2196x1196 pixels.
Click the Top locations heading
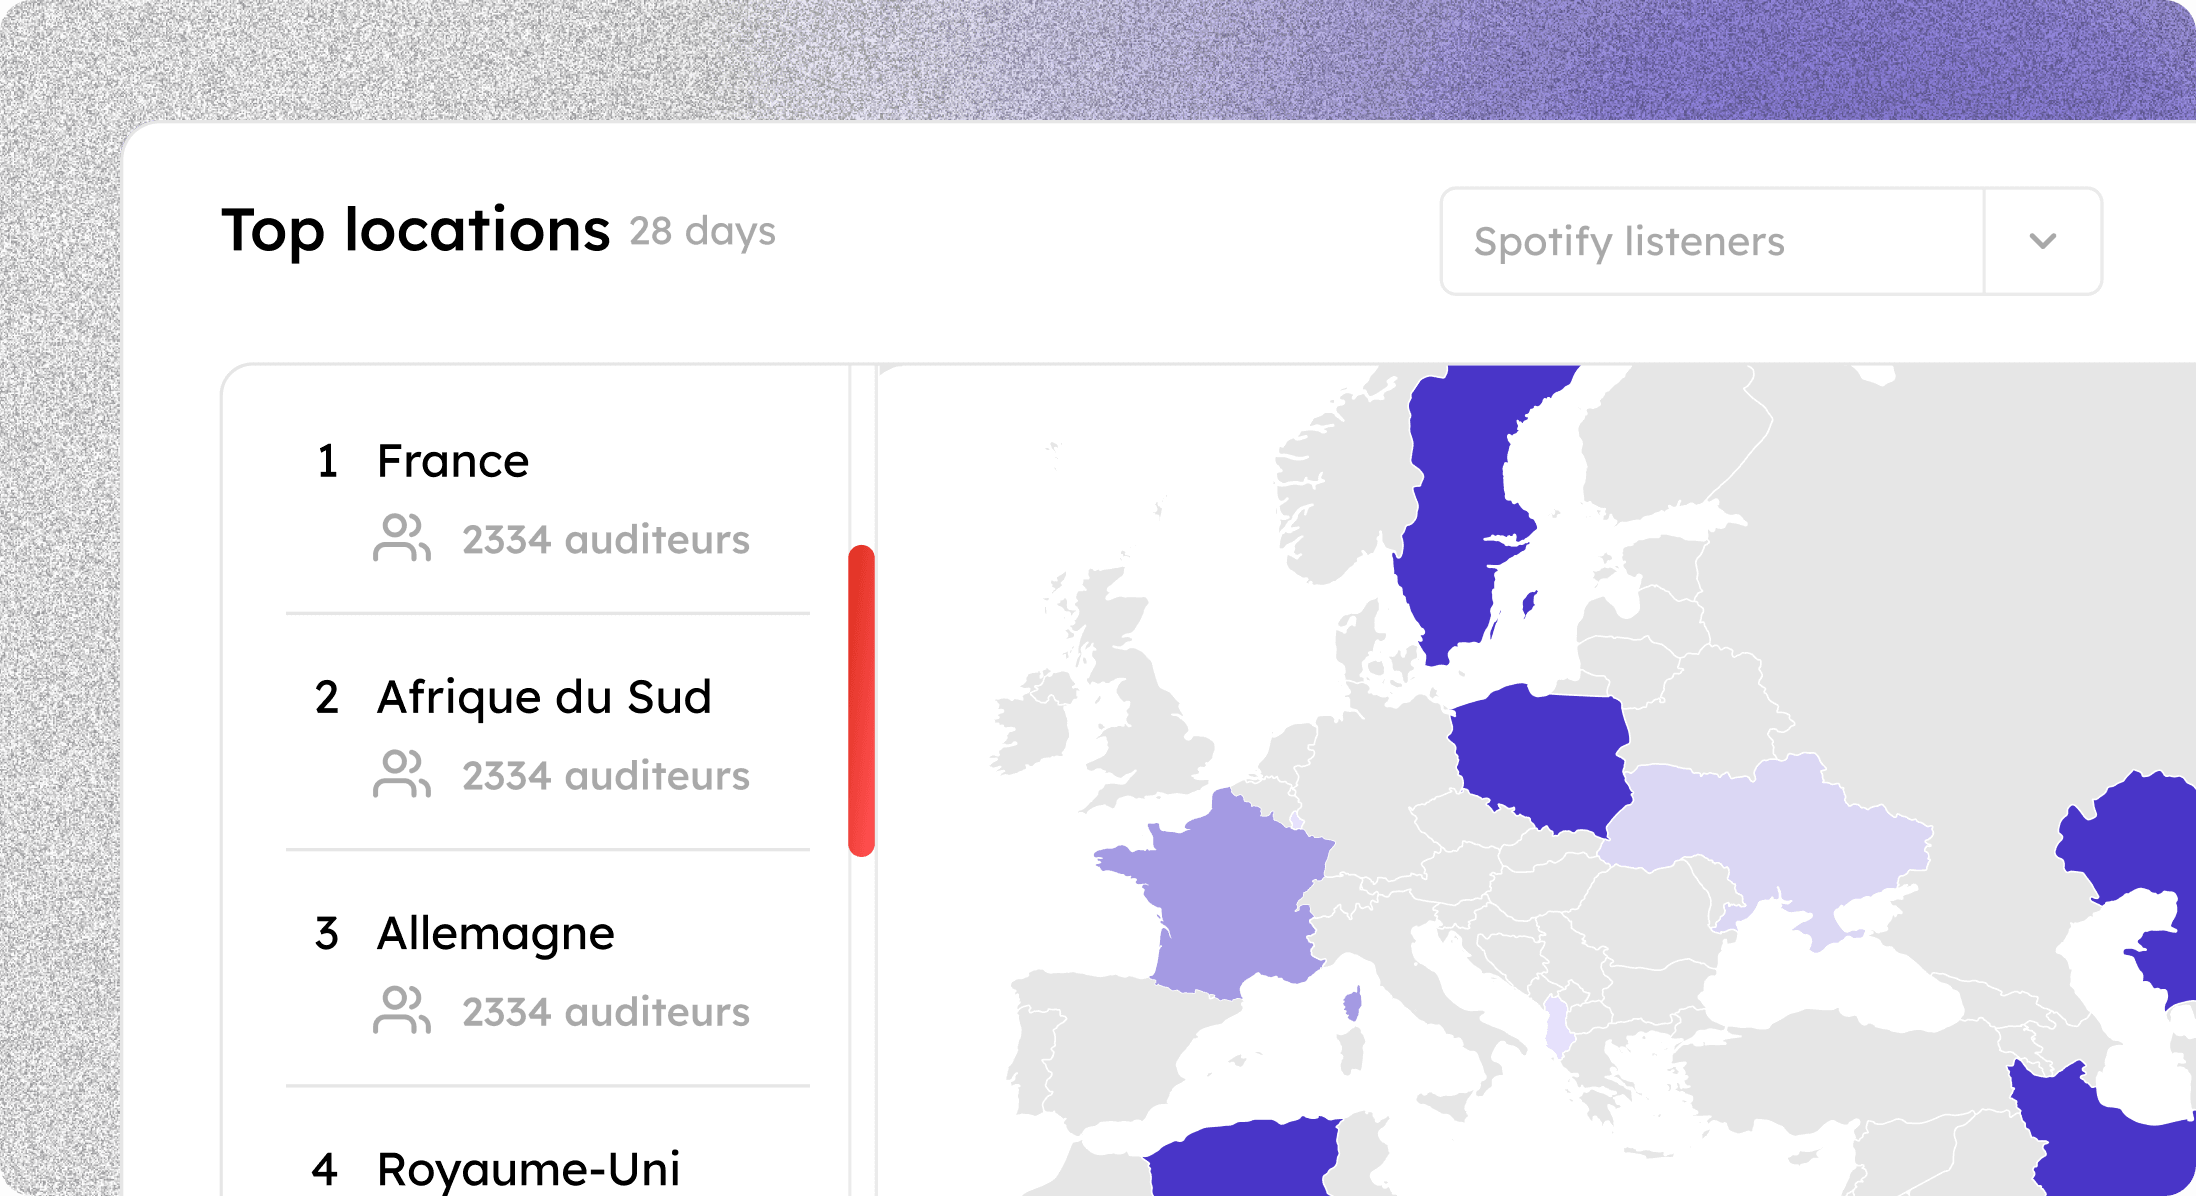coord(416,231)
